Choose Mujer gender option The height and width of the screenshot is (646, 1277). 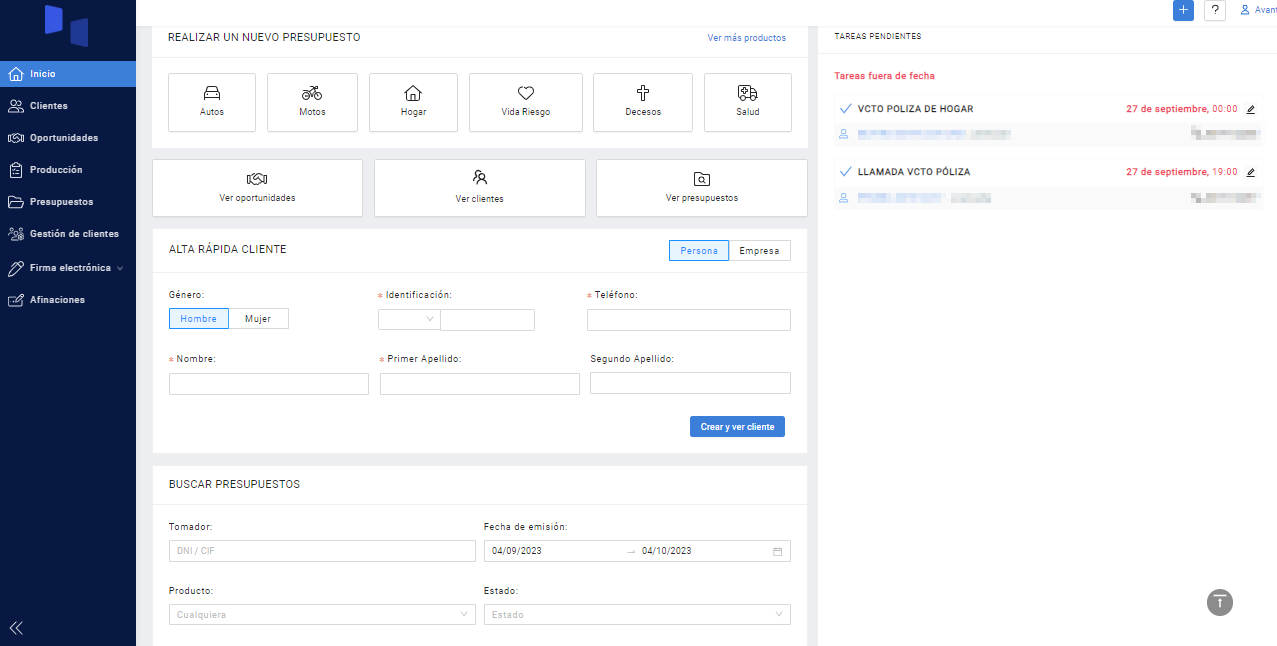(258, 319)
